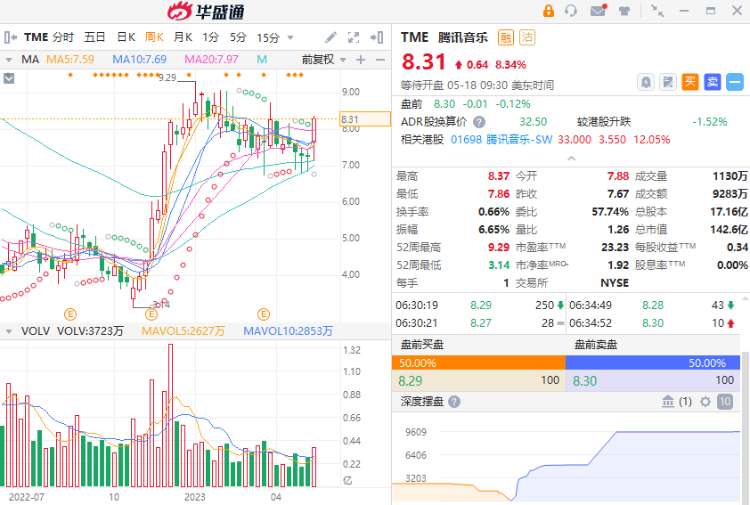Switch to 月K chart tab
The width and height of the screenshot is (750, 505).
(x=183, y=37)
